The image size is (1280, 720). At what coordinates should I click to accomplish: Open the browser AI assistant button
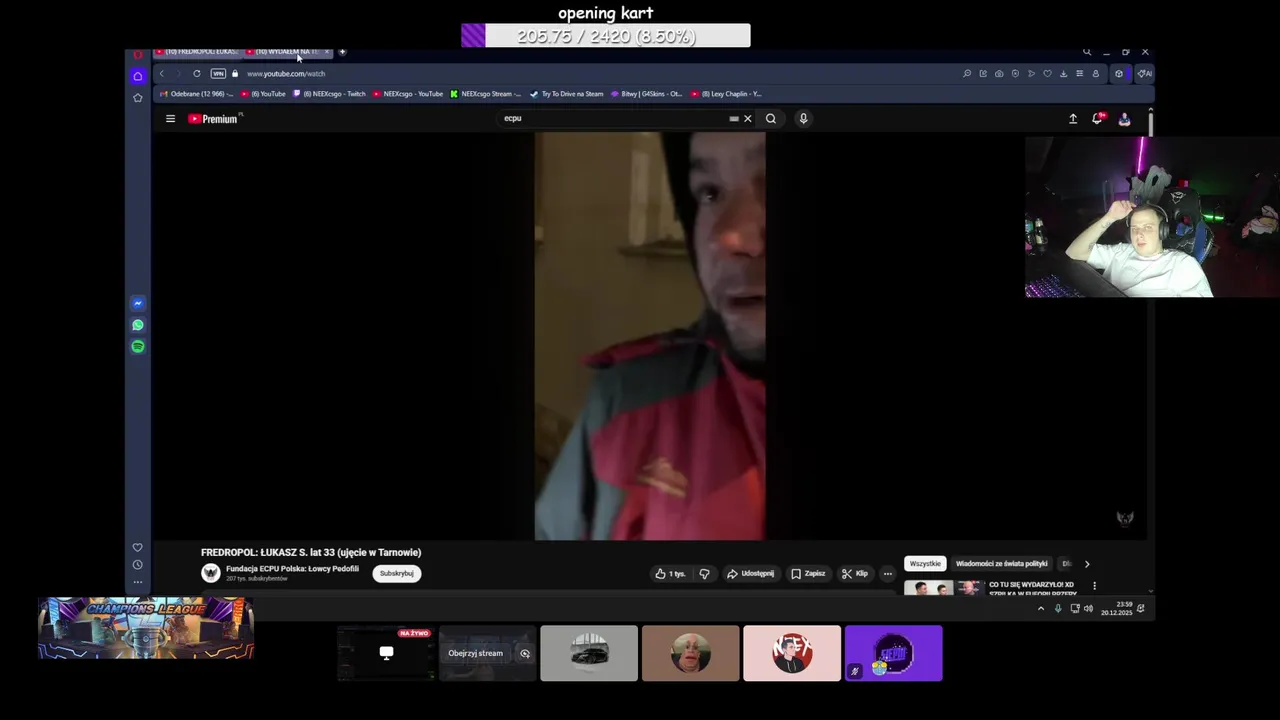tap(1144, 73)
